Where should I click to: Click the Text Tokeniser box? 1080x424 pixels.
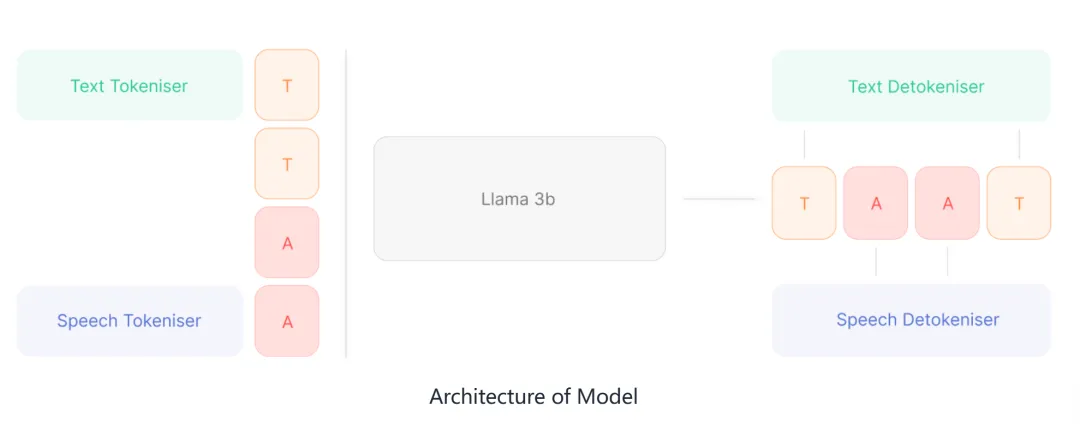[x=129, y=85]
